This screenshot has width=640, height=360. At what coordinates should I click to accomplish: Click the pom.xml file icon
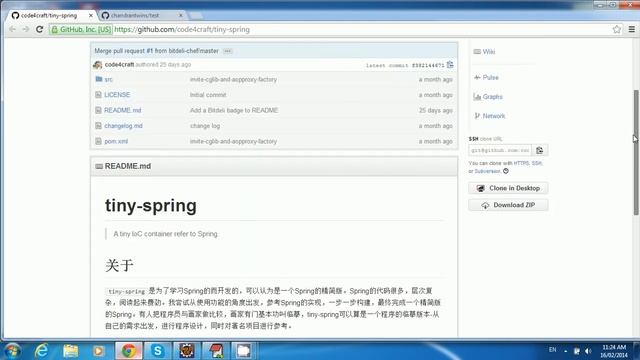(x=98, y=141)
